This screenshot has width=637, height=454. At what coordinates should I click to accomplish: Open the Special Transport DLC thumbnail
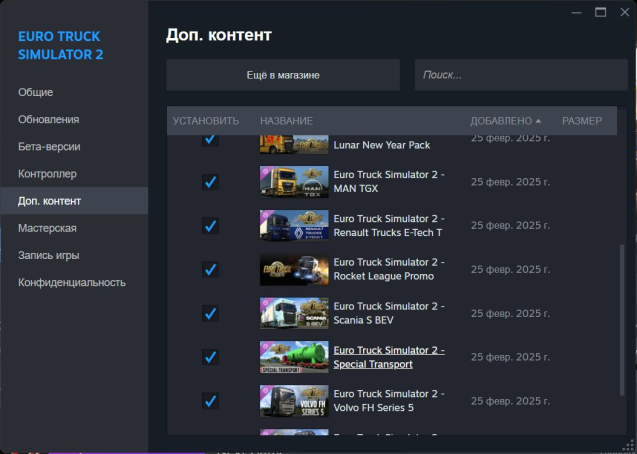tap(294, 357)
